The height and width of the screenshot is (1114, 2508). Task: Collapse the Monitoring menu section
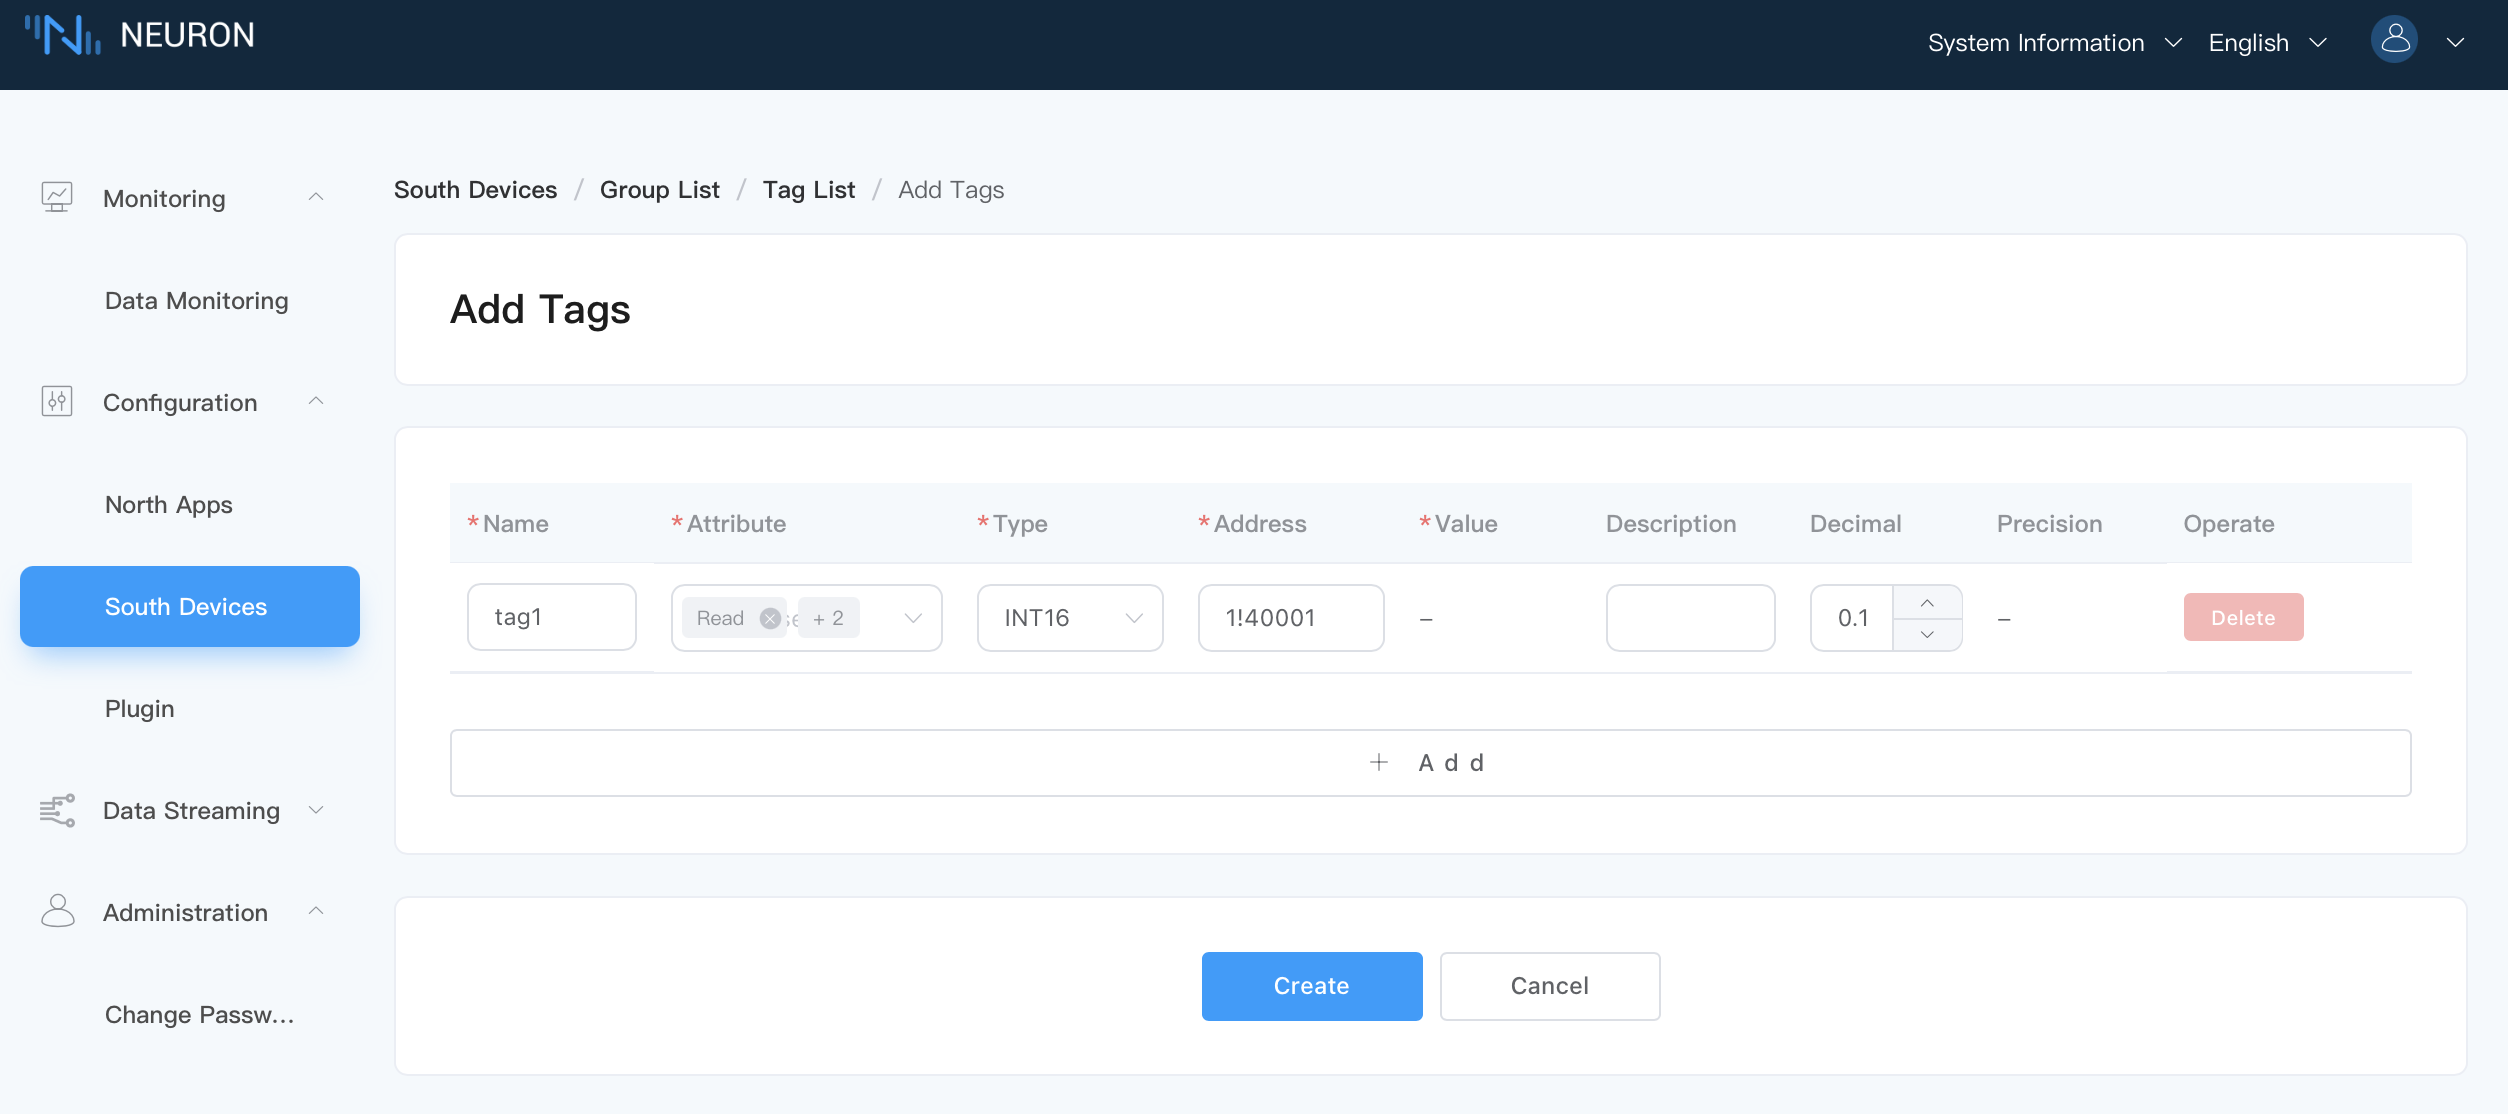[316, 197]
